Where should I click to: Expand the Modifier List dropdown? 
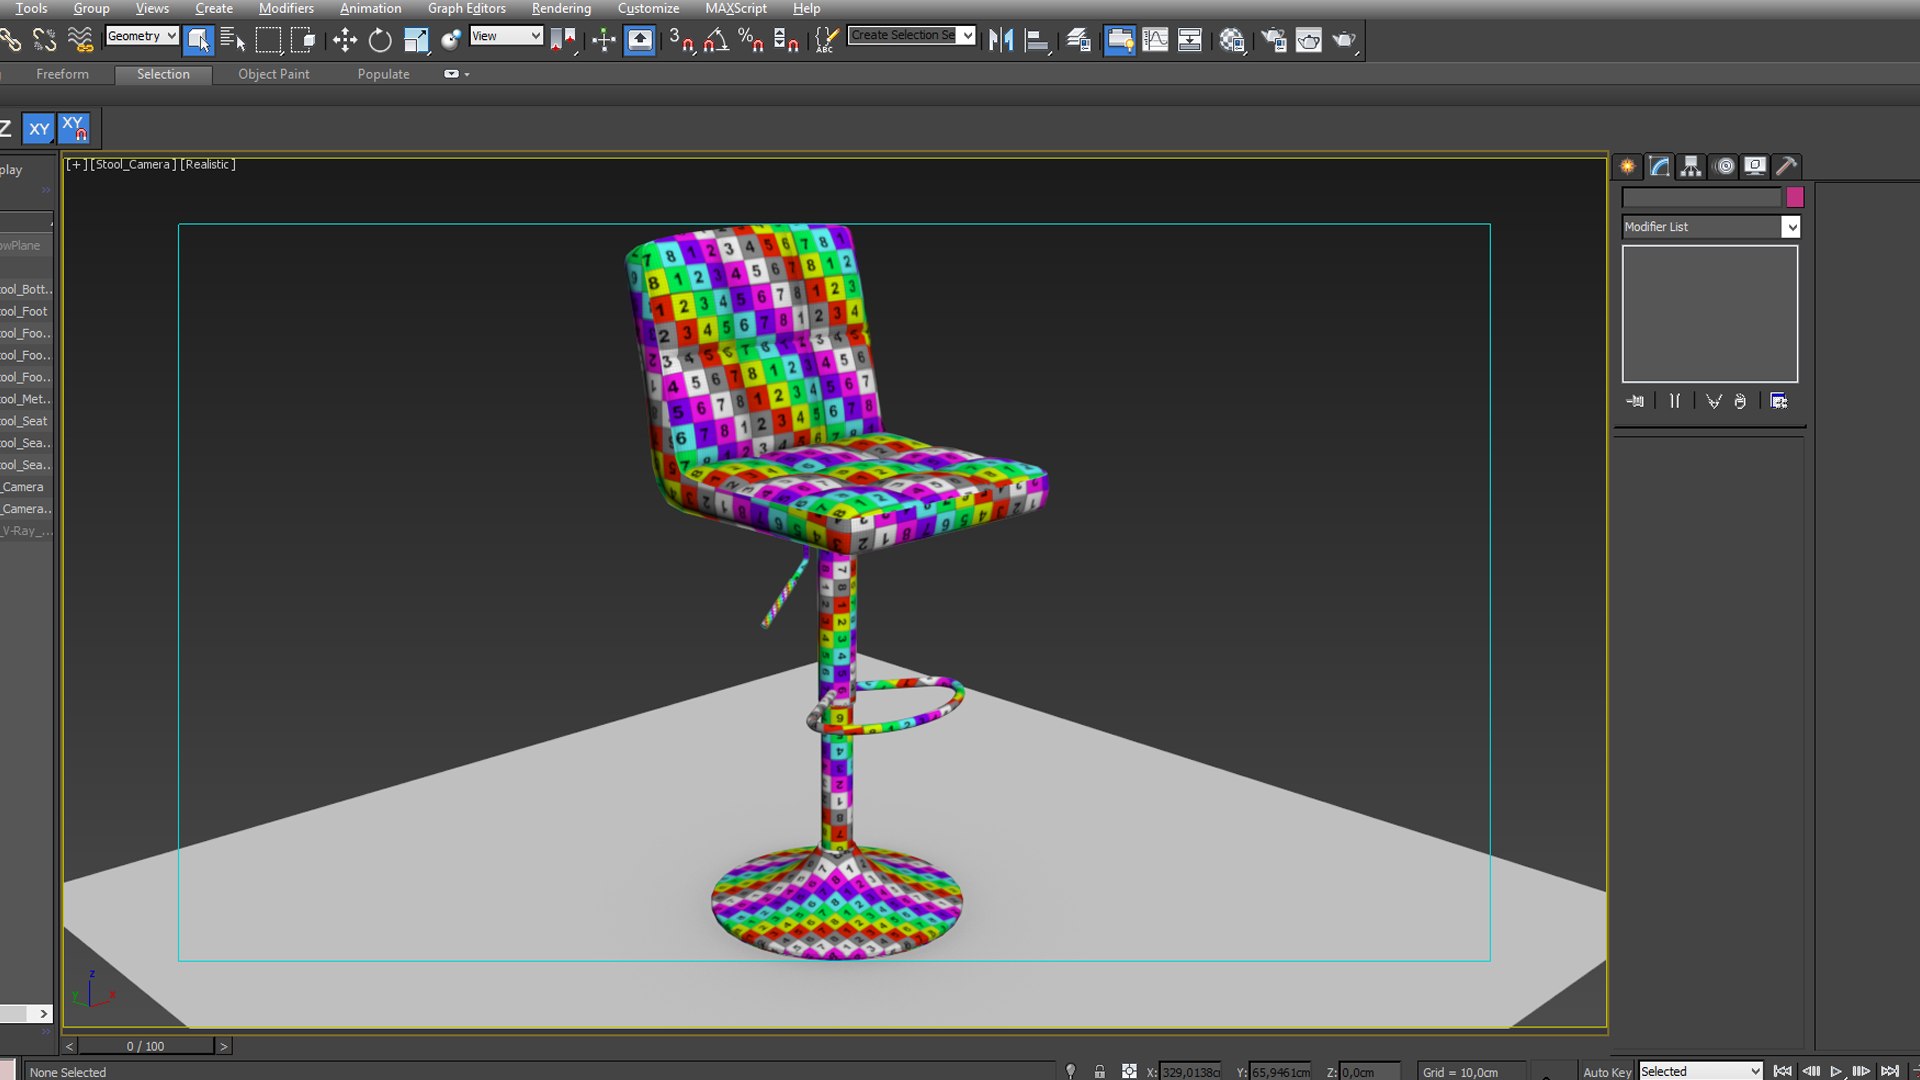tap(1790, 227)
